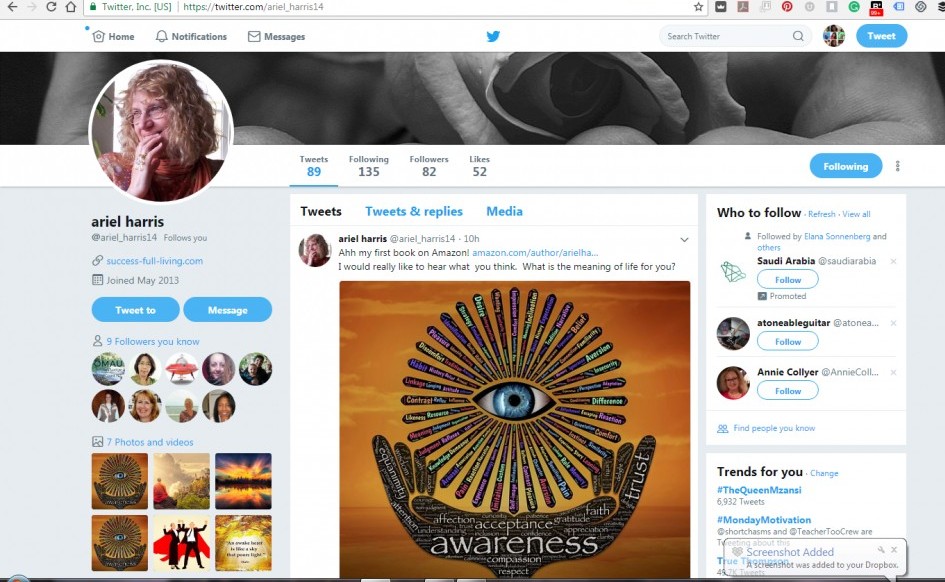The height and width of the screenshot is (582, 945).
Task: Open #TheQueenMzansi trend
Action: pos(759,490)
